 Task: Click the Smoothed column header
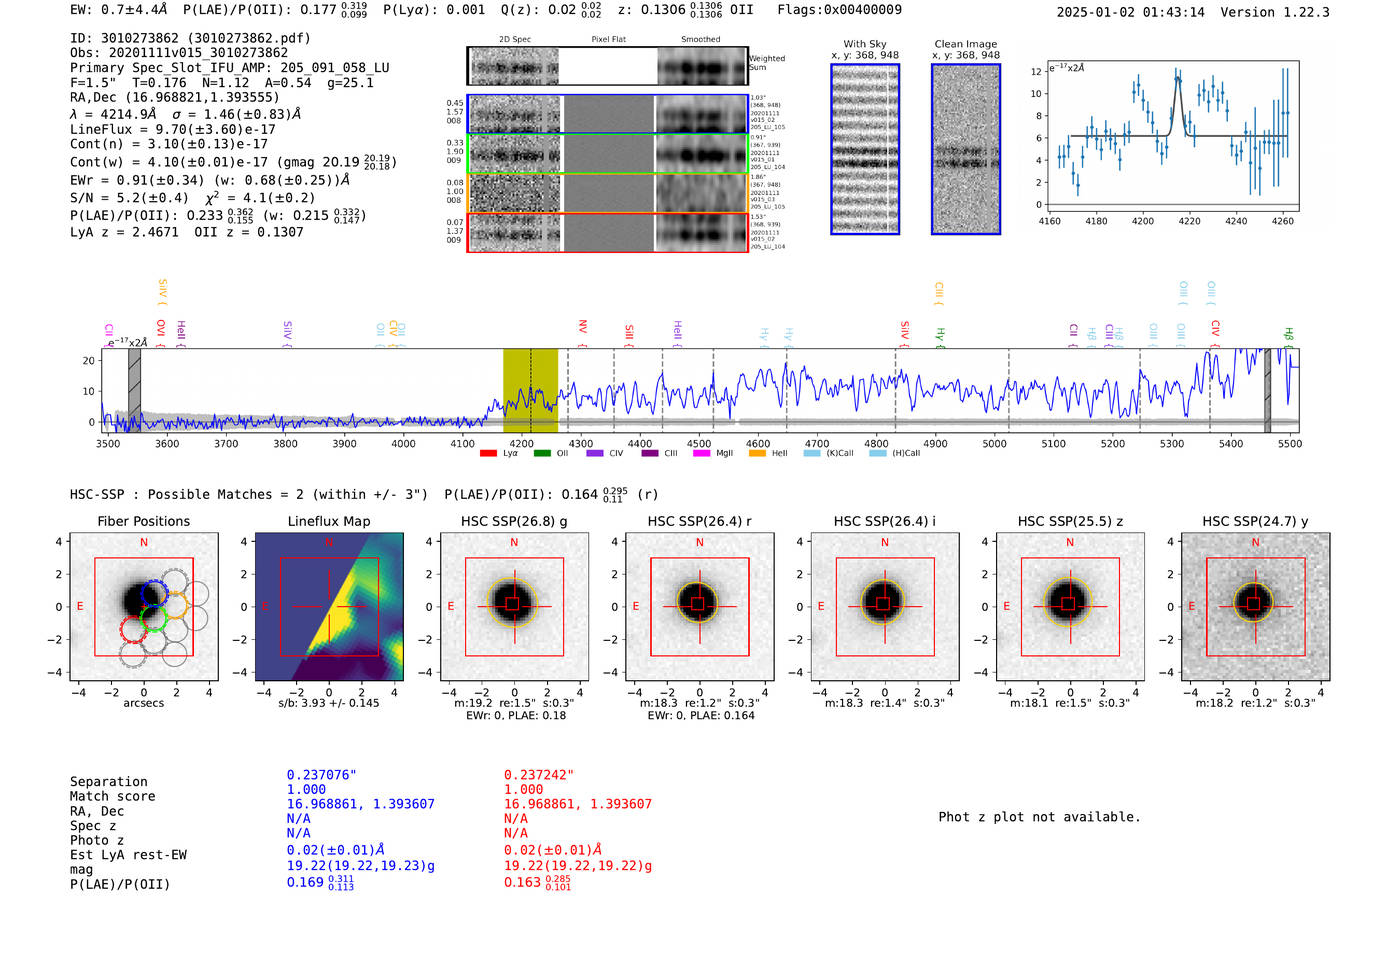(701, 39)
